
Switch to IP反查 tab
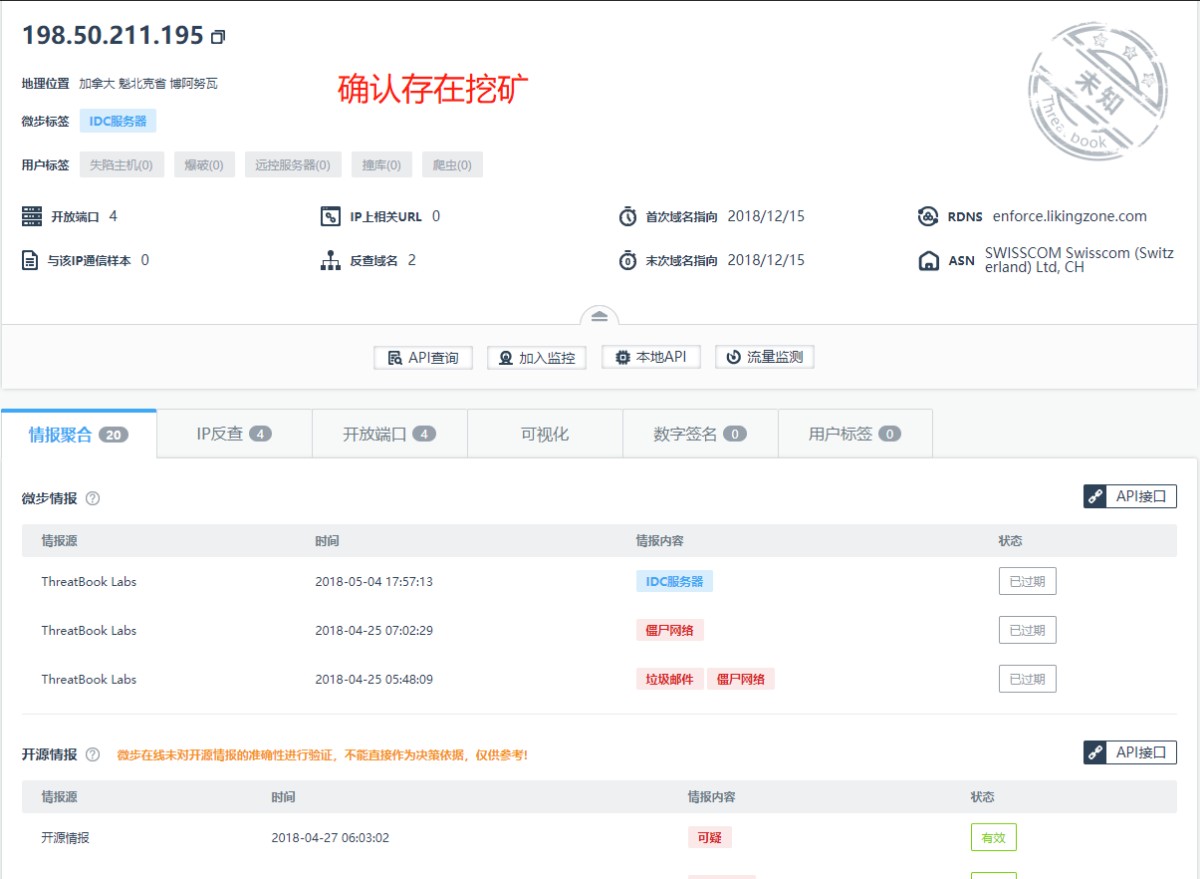[234, 434]
